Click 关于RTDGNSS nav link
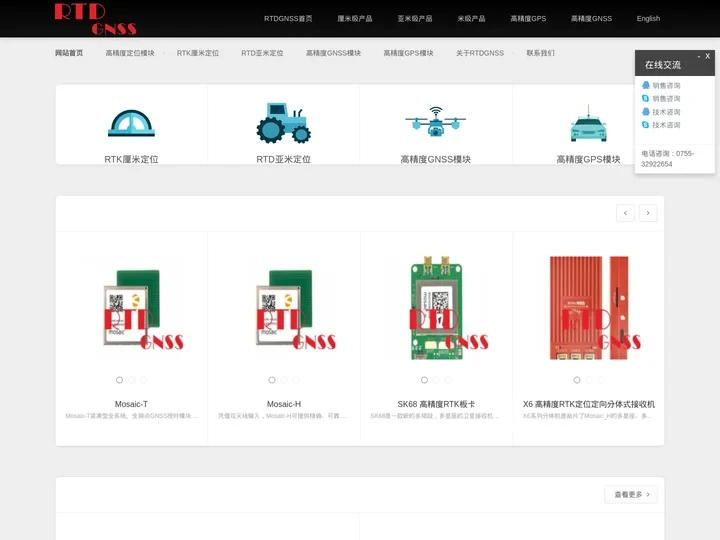Screen dimensions: 720x540 (x=480, y=53)
